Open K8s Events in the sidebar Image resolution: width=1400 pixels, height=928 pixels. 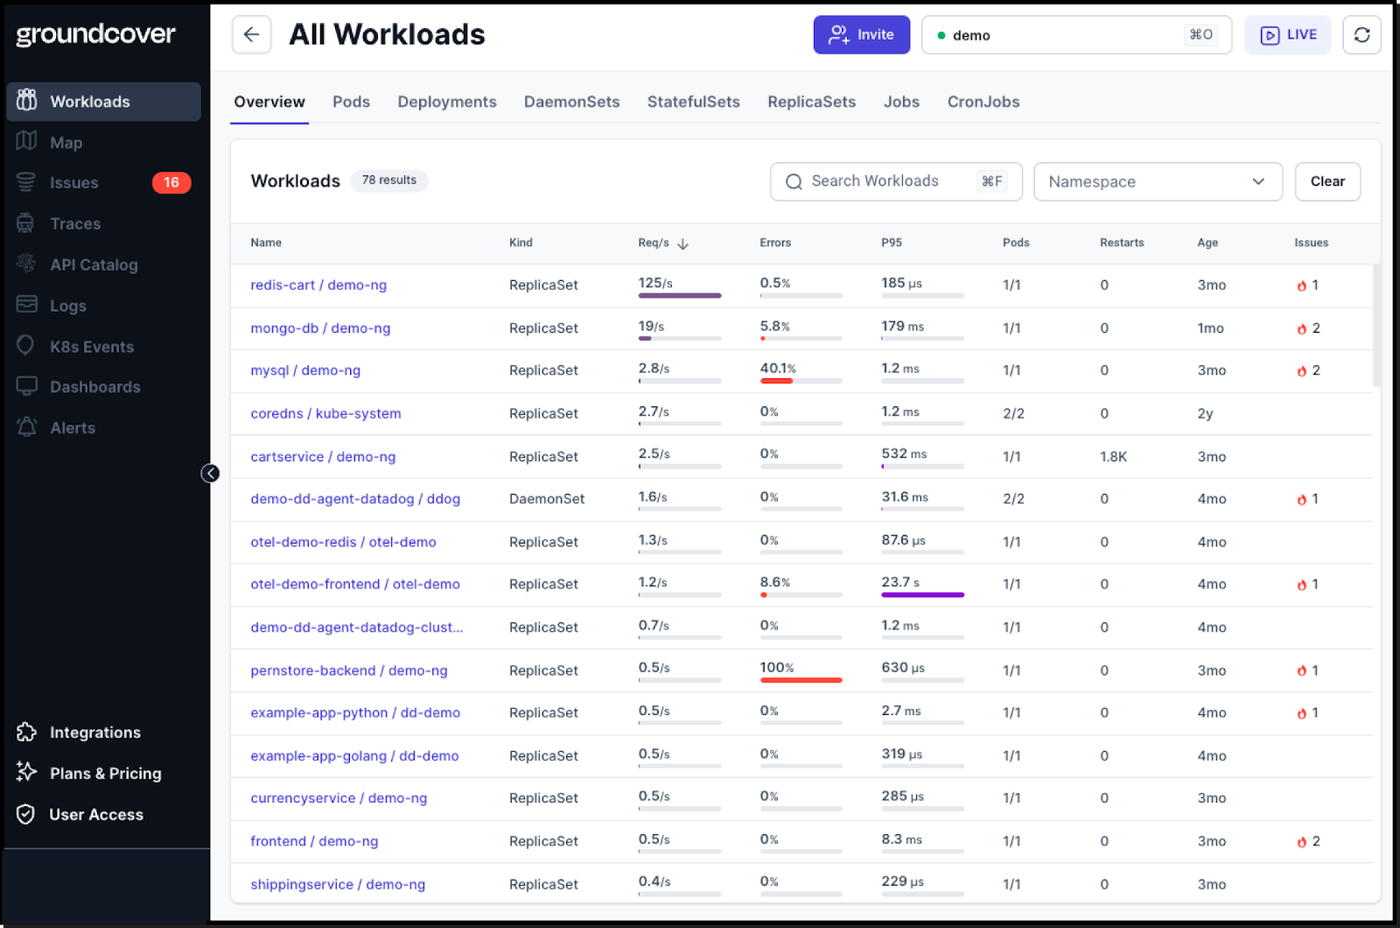point(91,346)
